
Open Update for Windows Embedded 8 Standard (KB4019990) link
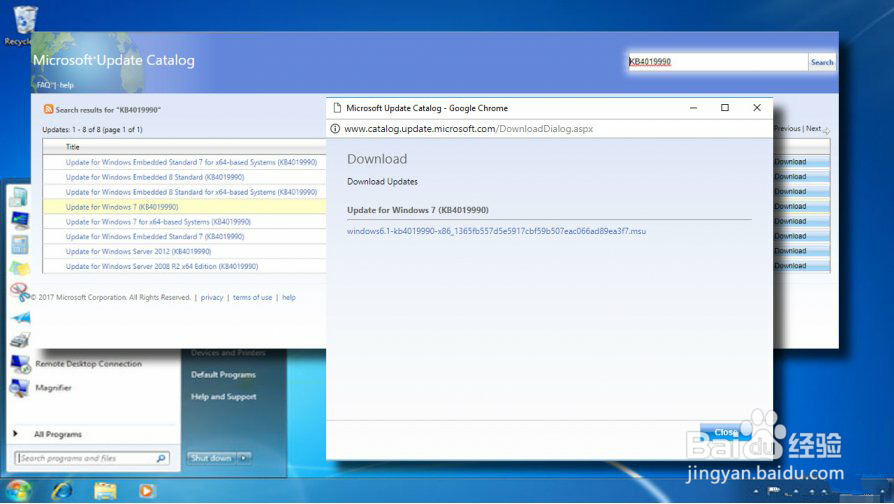point(155,177)
